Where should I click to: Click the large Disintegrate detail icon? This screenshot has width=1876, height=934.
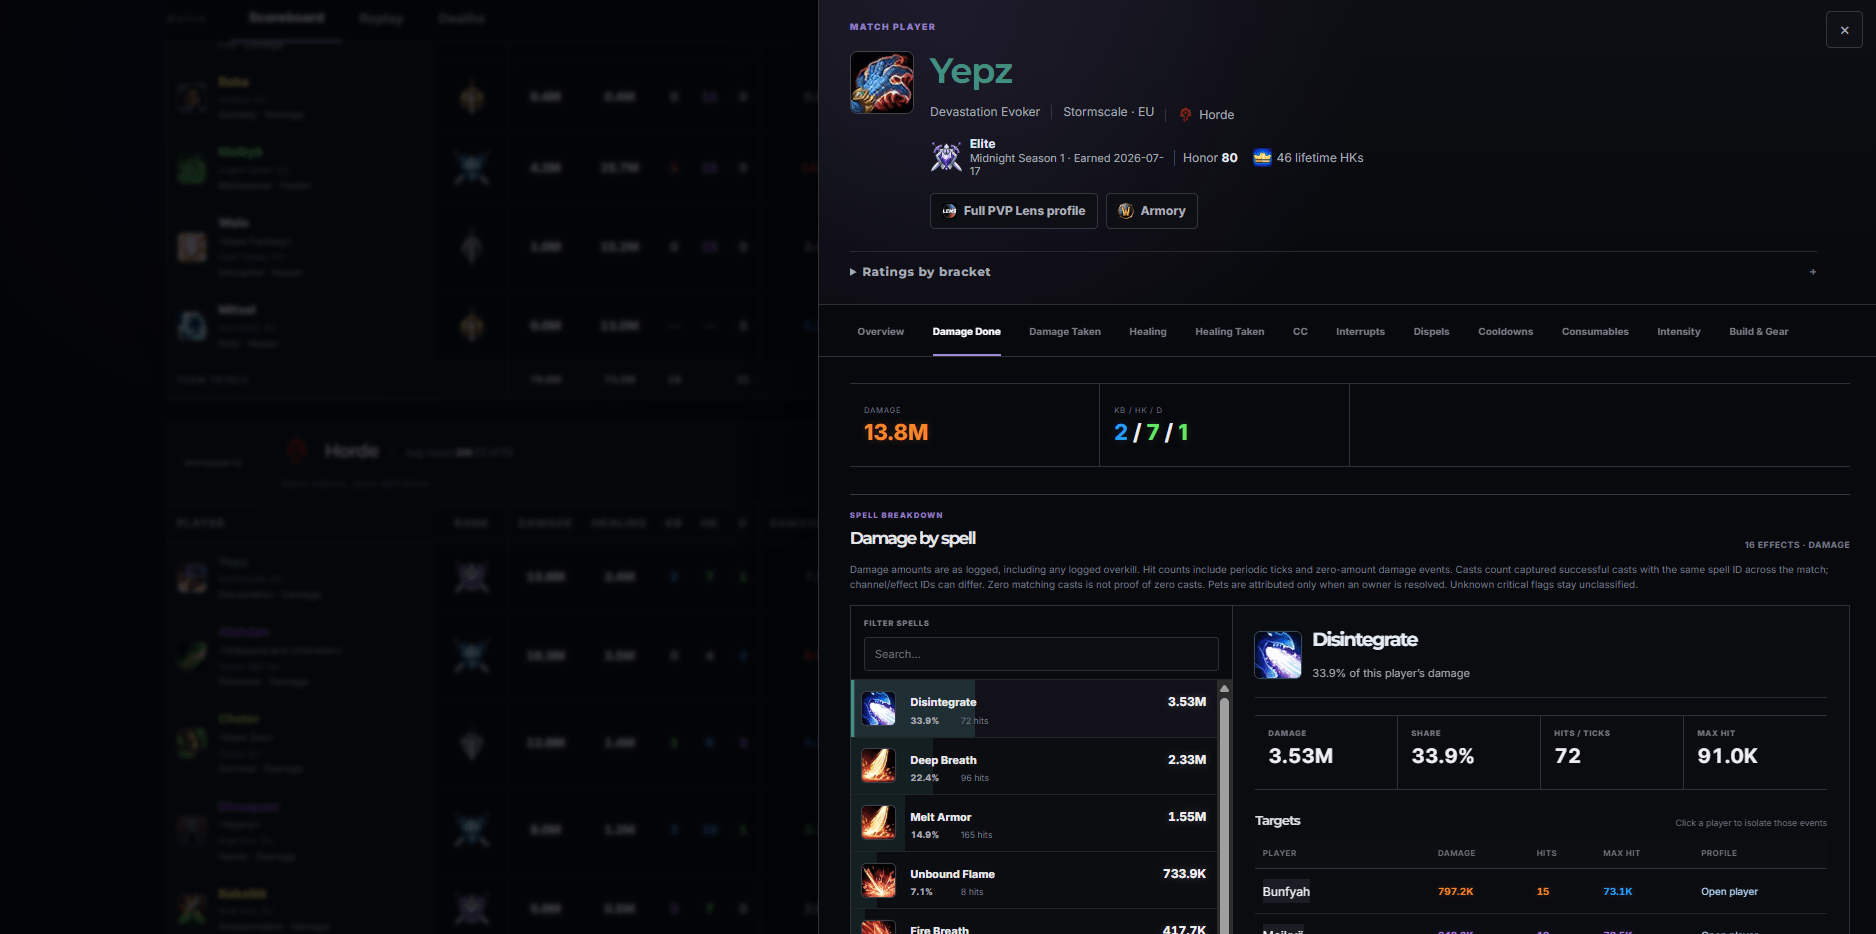[1278, 655]
